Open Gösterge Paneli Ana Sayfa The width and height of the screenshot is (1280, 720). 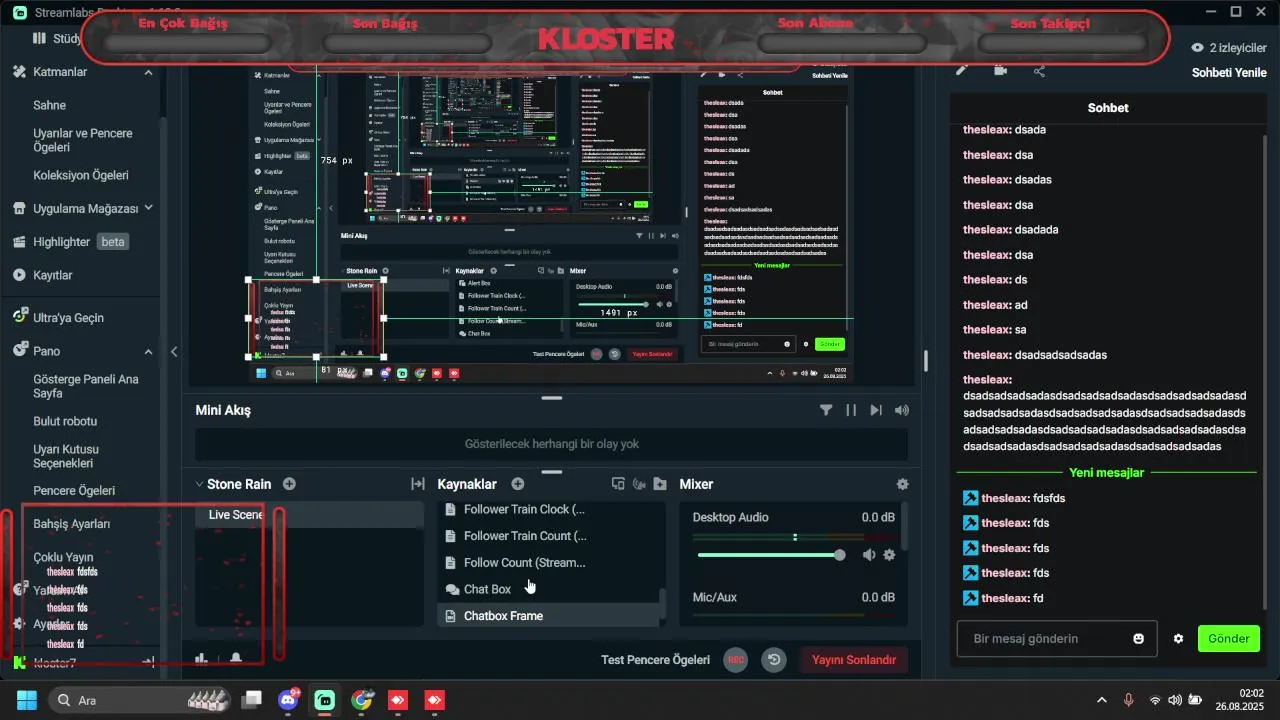point(86,386)
